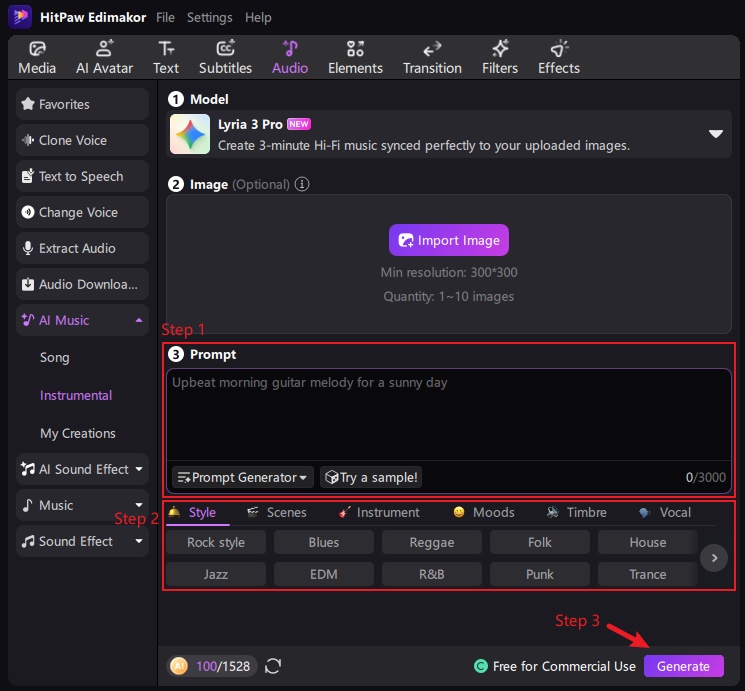Select the House style tag
Image resolution: width=745 pixels, height=691 pixels.
648,542
